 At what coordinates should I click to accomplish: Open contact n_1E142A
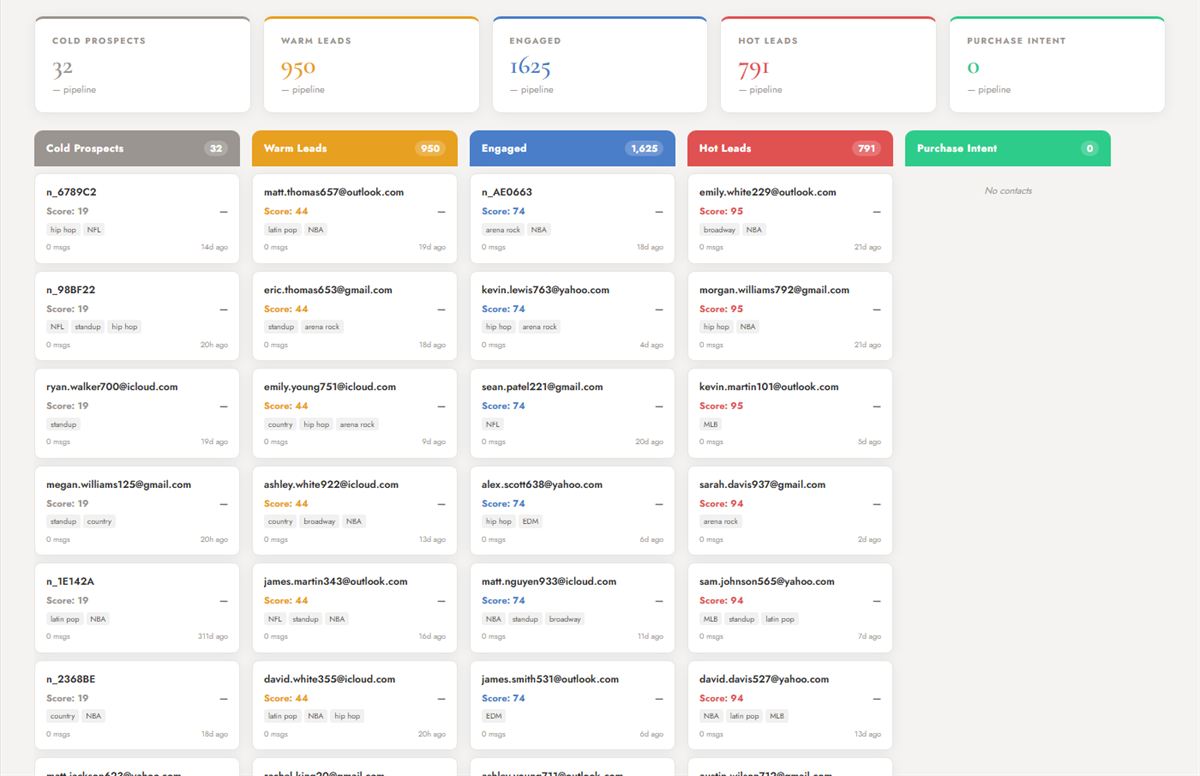click(137, 608)
